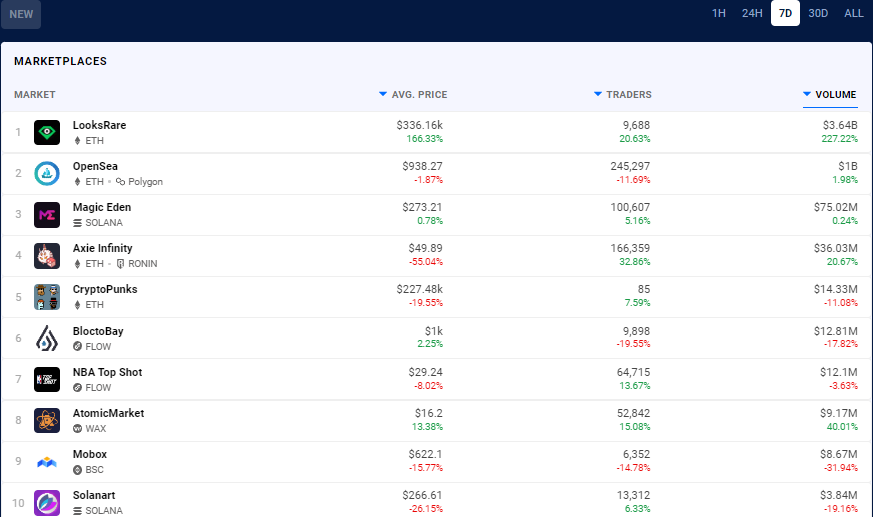The image size is (873, 517).
Task: Click the AtomicMarket logo icon
Action: coord(47,421)
